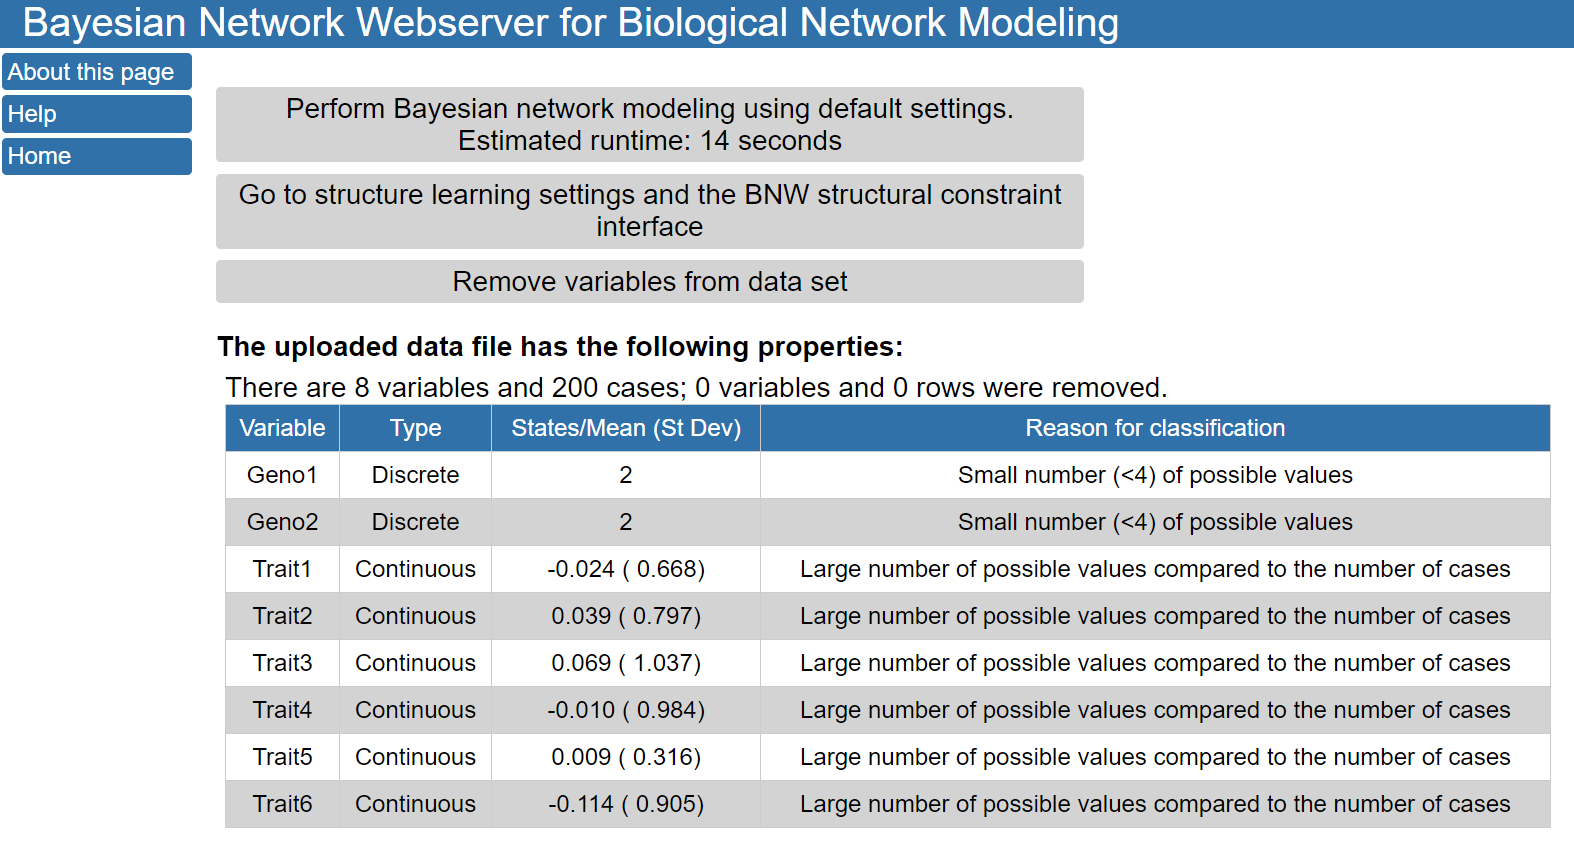Select the Geno1 variable cell
Screen dimensions: 1574x846
tap(282, 475)
